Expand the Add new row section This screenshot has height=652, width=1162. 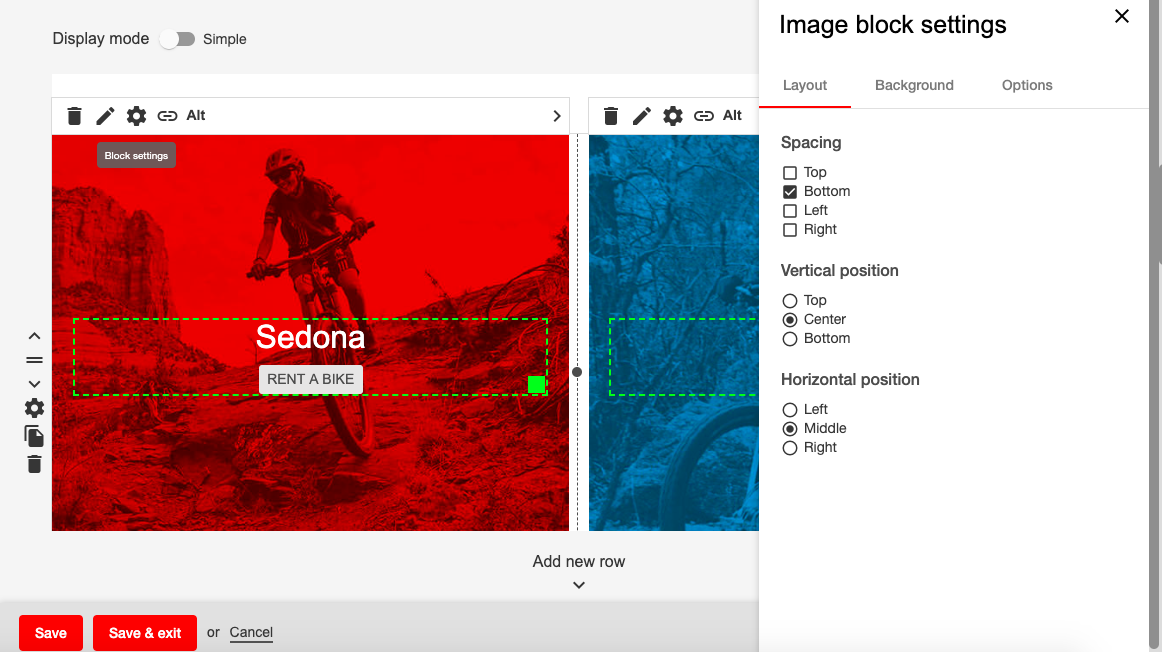click(x=578, y=584)
